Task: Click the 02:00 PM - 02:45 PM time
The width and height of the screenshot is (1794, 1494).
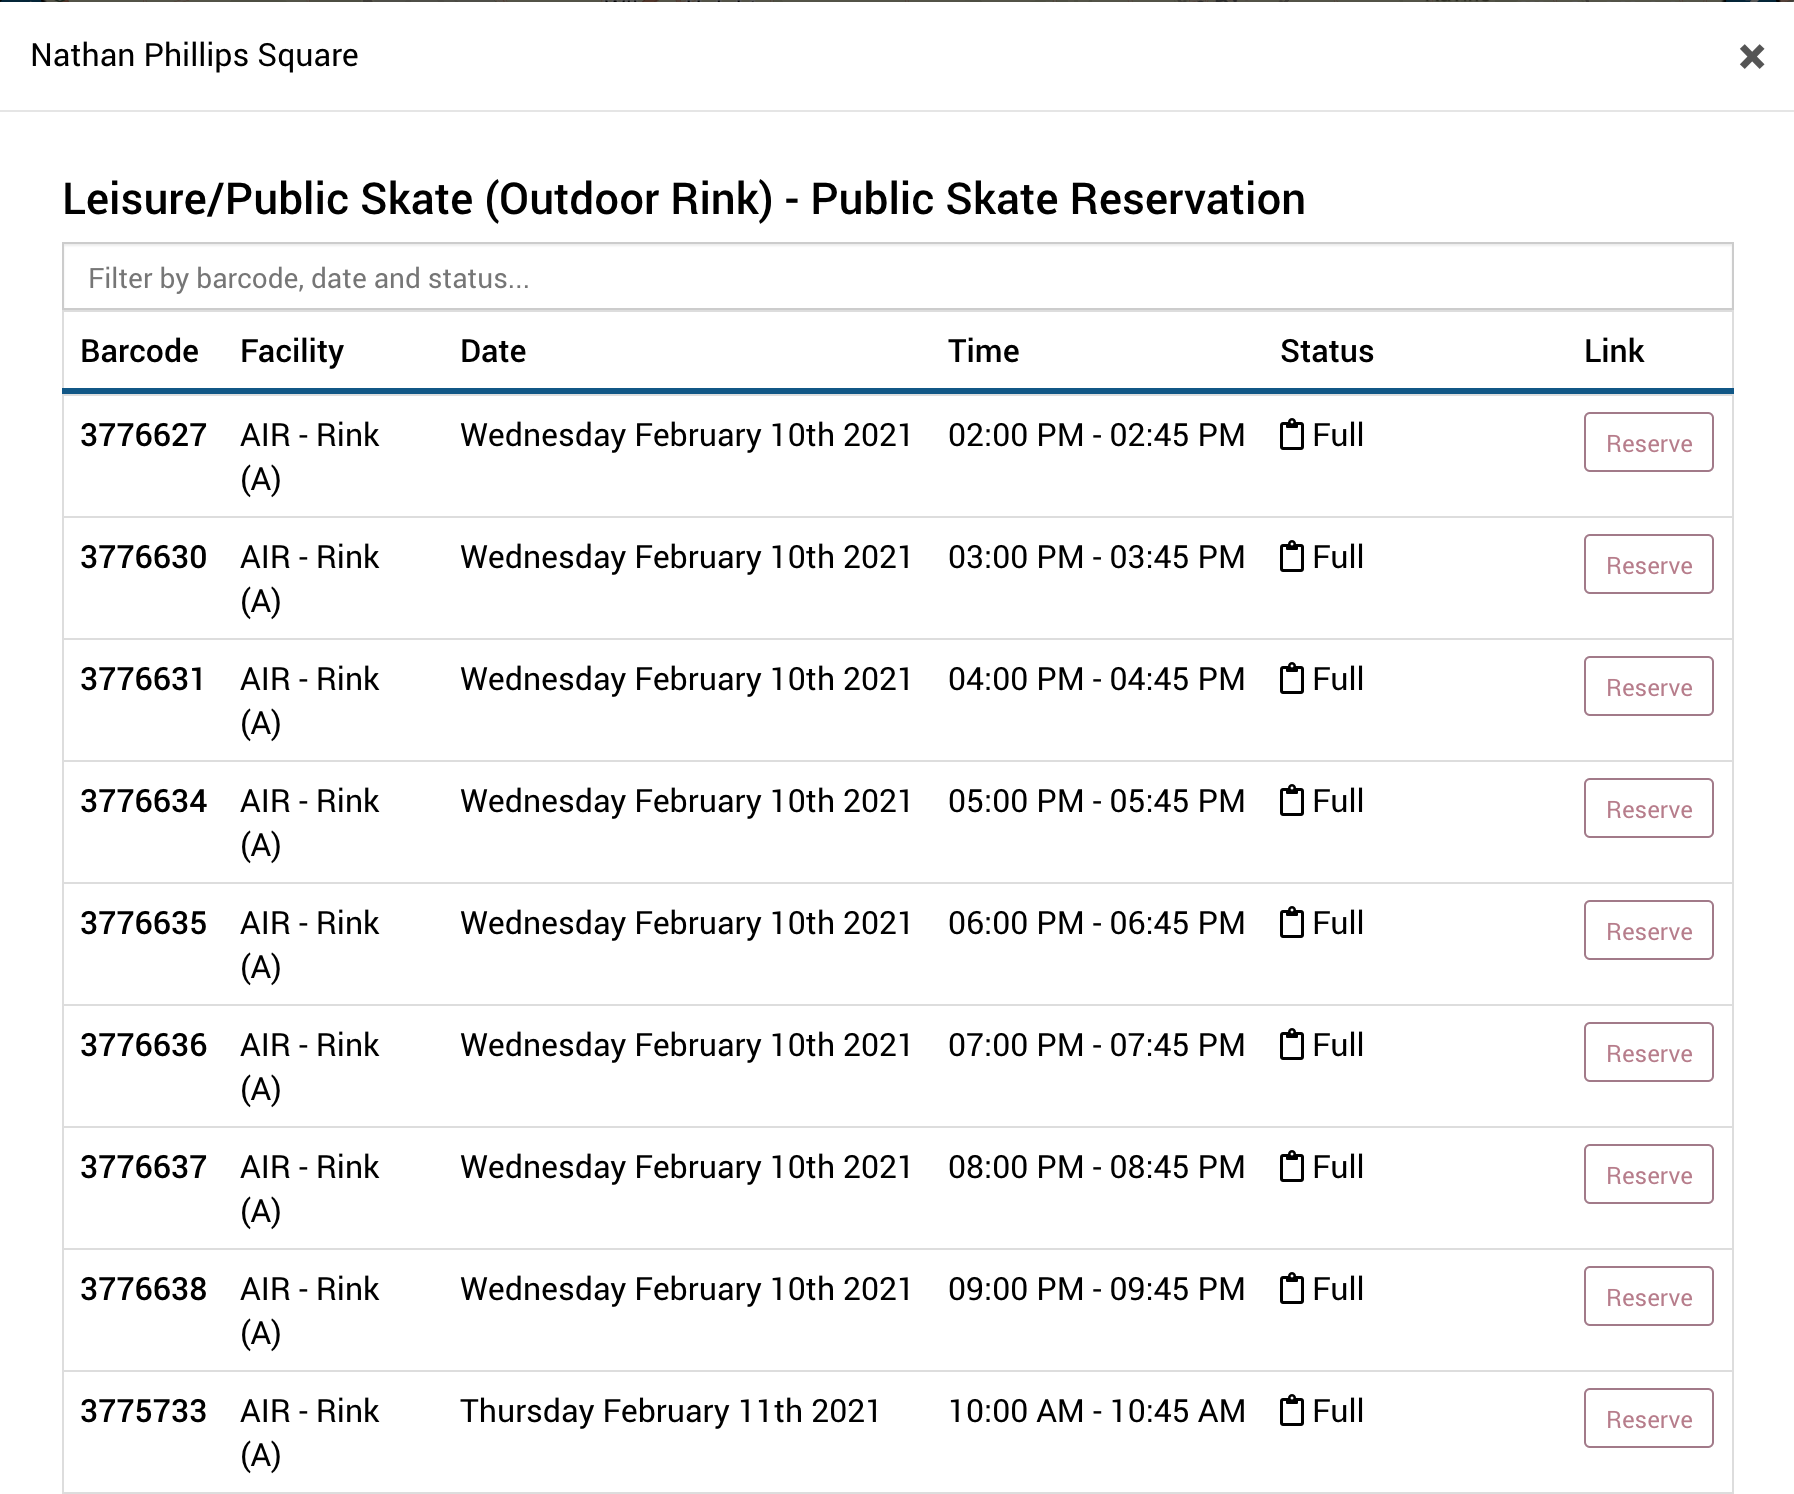Action: (x=1096, y=435)
